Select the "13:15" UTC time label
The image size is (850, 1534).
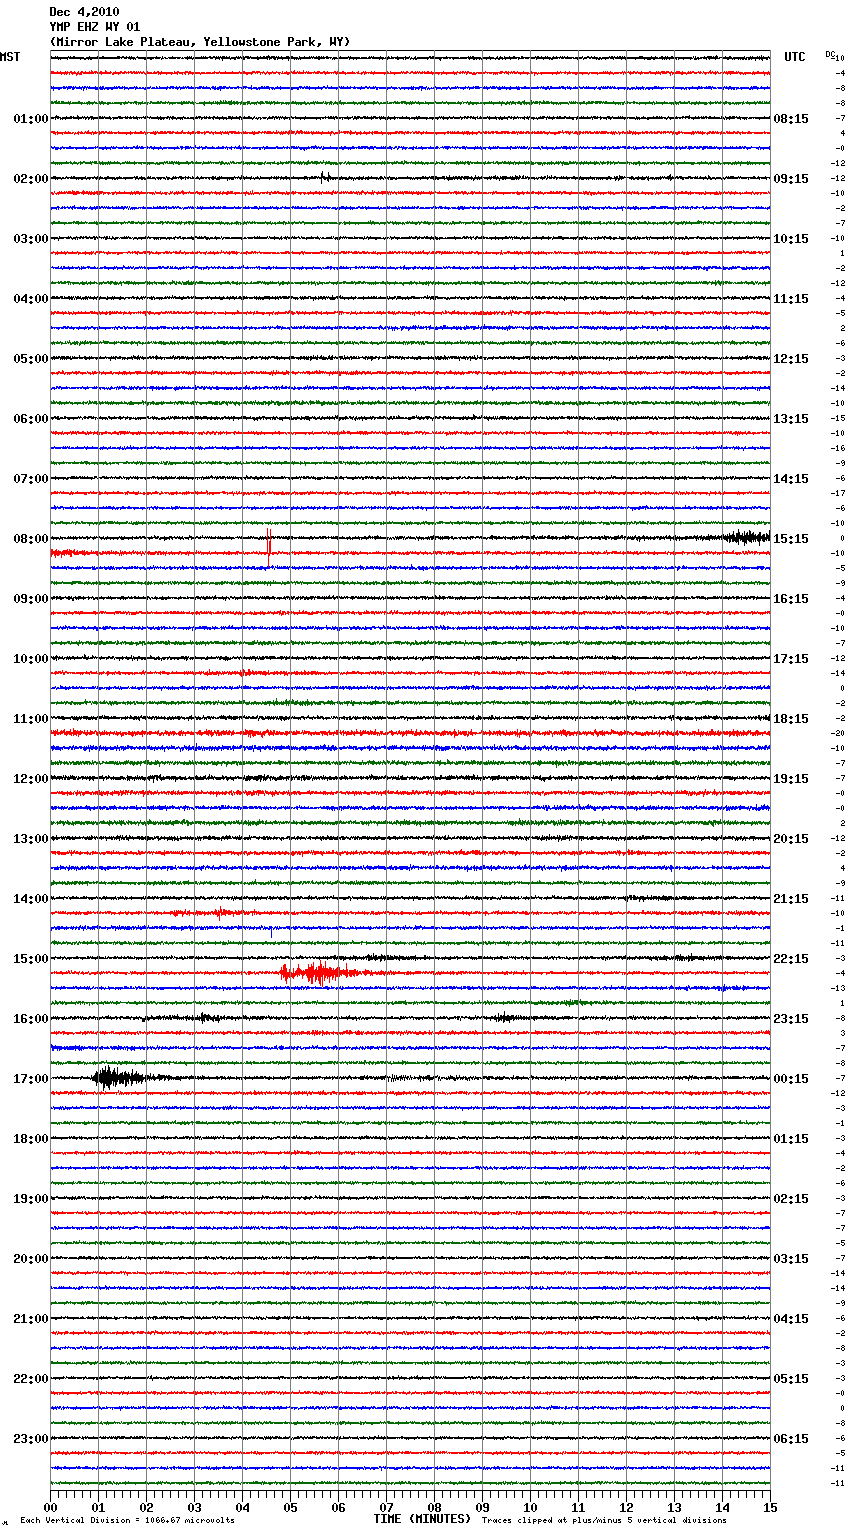coord(791,419)
